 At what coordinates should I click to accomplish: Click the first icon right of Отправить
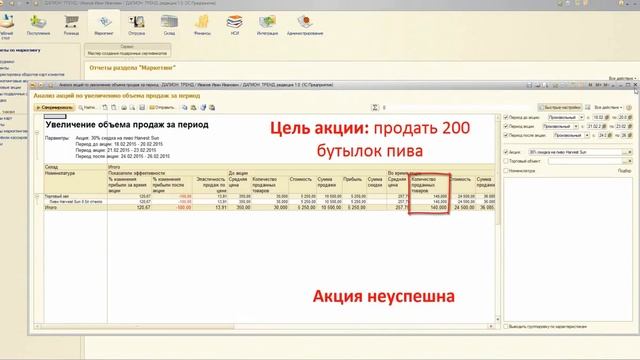[x=184, y=107]
